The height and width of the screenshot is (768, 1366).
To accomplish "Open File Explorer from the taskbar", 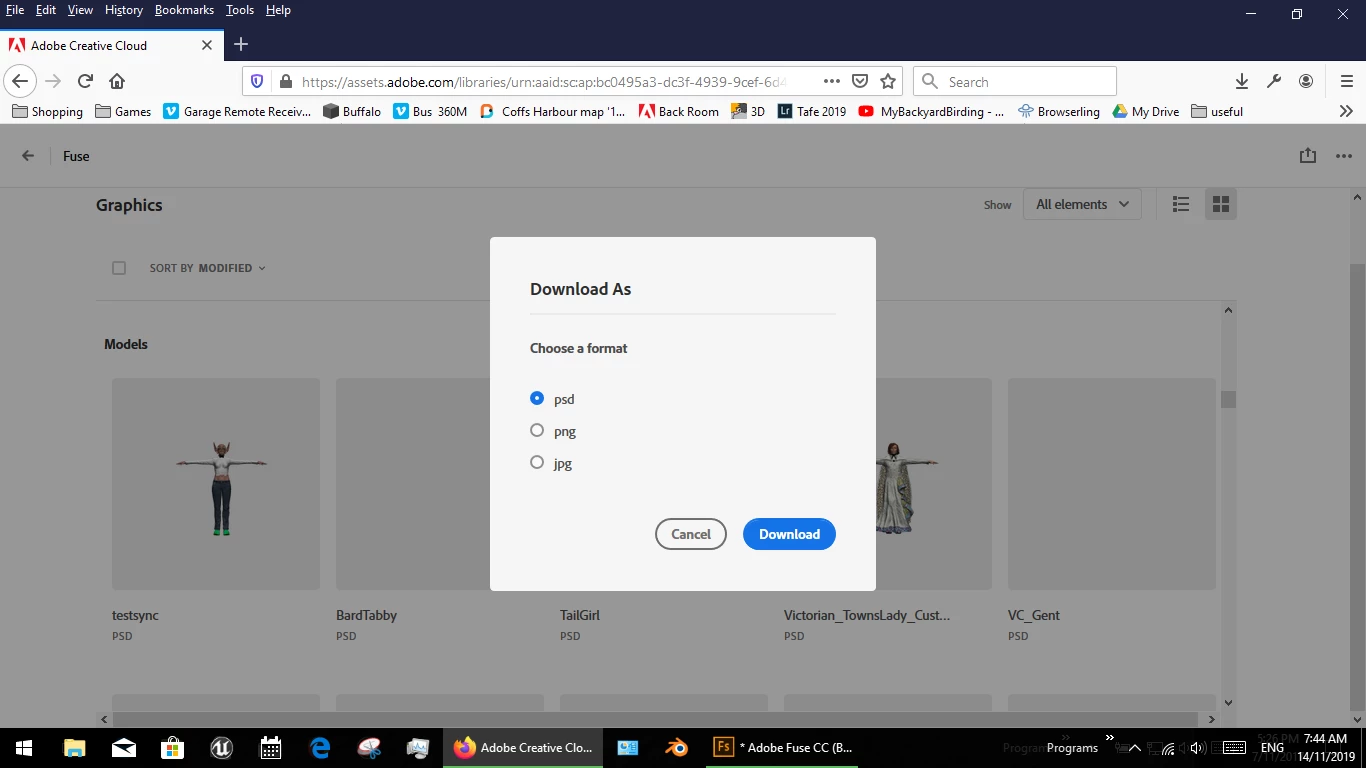I will pyautogui.click(x=74, y=747).
